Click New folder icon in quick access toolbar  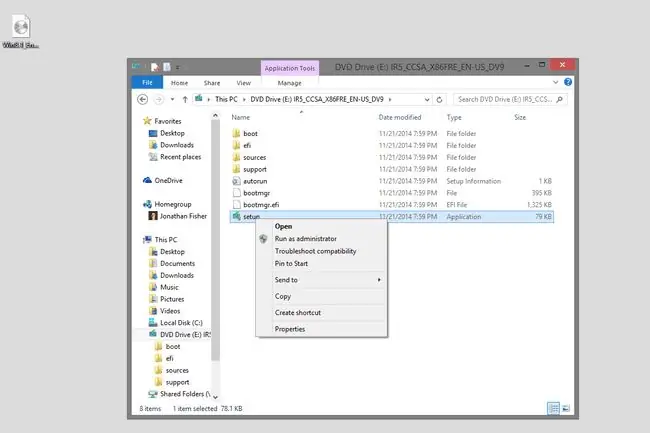coord(167,67)
